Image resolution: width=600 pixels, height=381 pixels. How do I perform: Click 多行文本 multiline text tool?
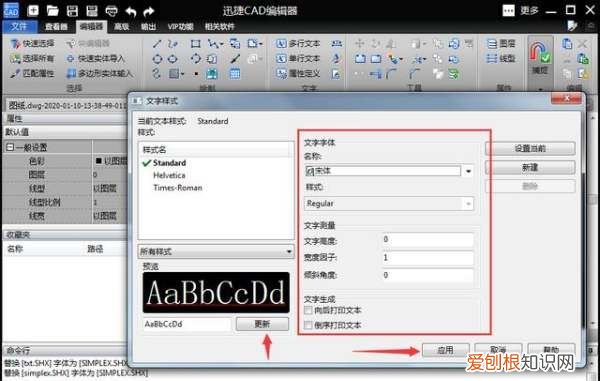coord(298,44)
